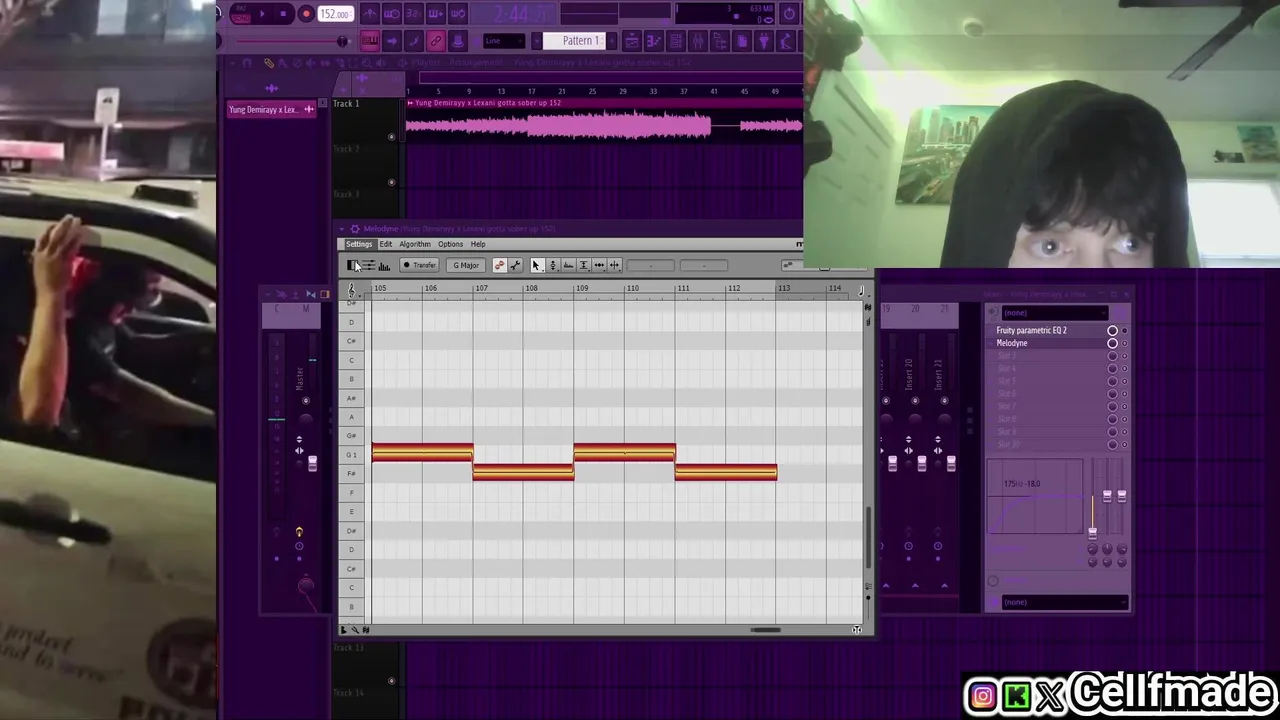
Task: Click Melodyne correction wrench tool icon
Action: pyautogui.click(x=515, y=265)
